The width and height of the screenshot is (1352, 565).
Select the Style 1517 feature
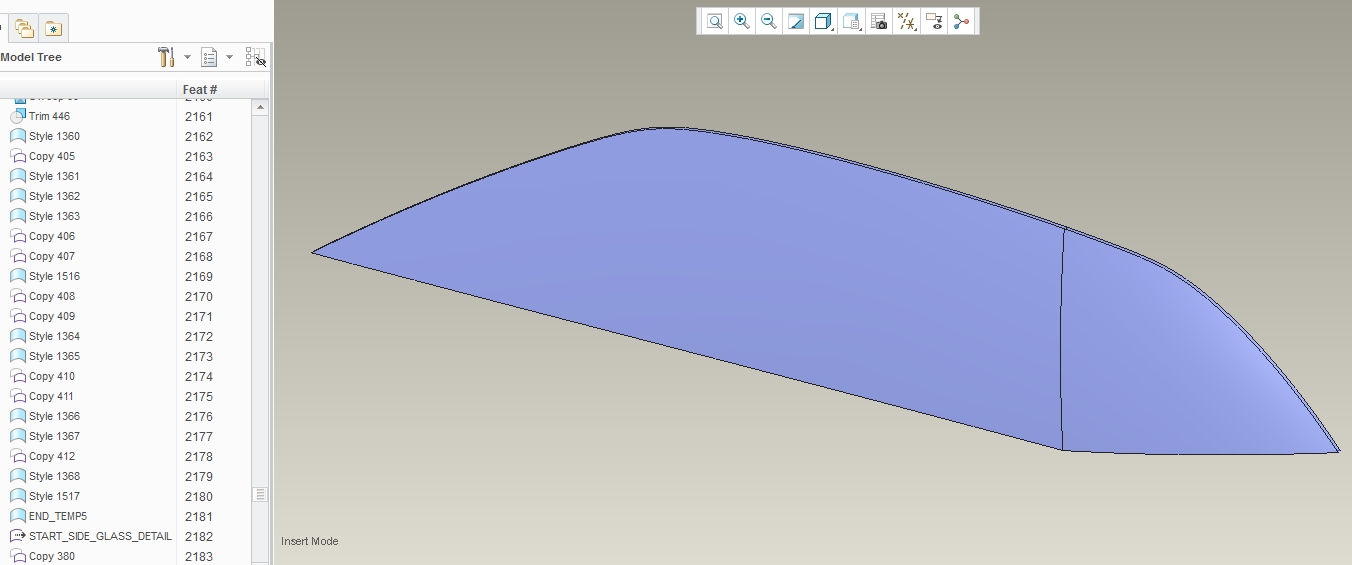click(54, 496)
